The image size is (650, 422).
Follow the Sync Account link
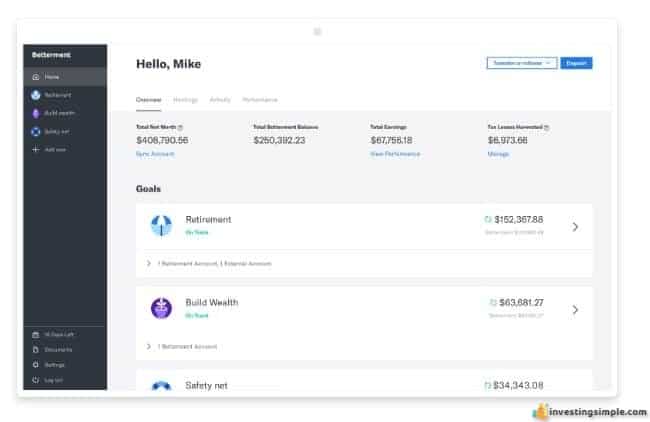(x=155, y=154)
